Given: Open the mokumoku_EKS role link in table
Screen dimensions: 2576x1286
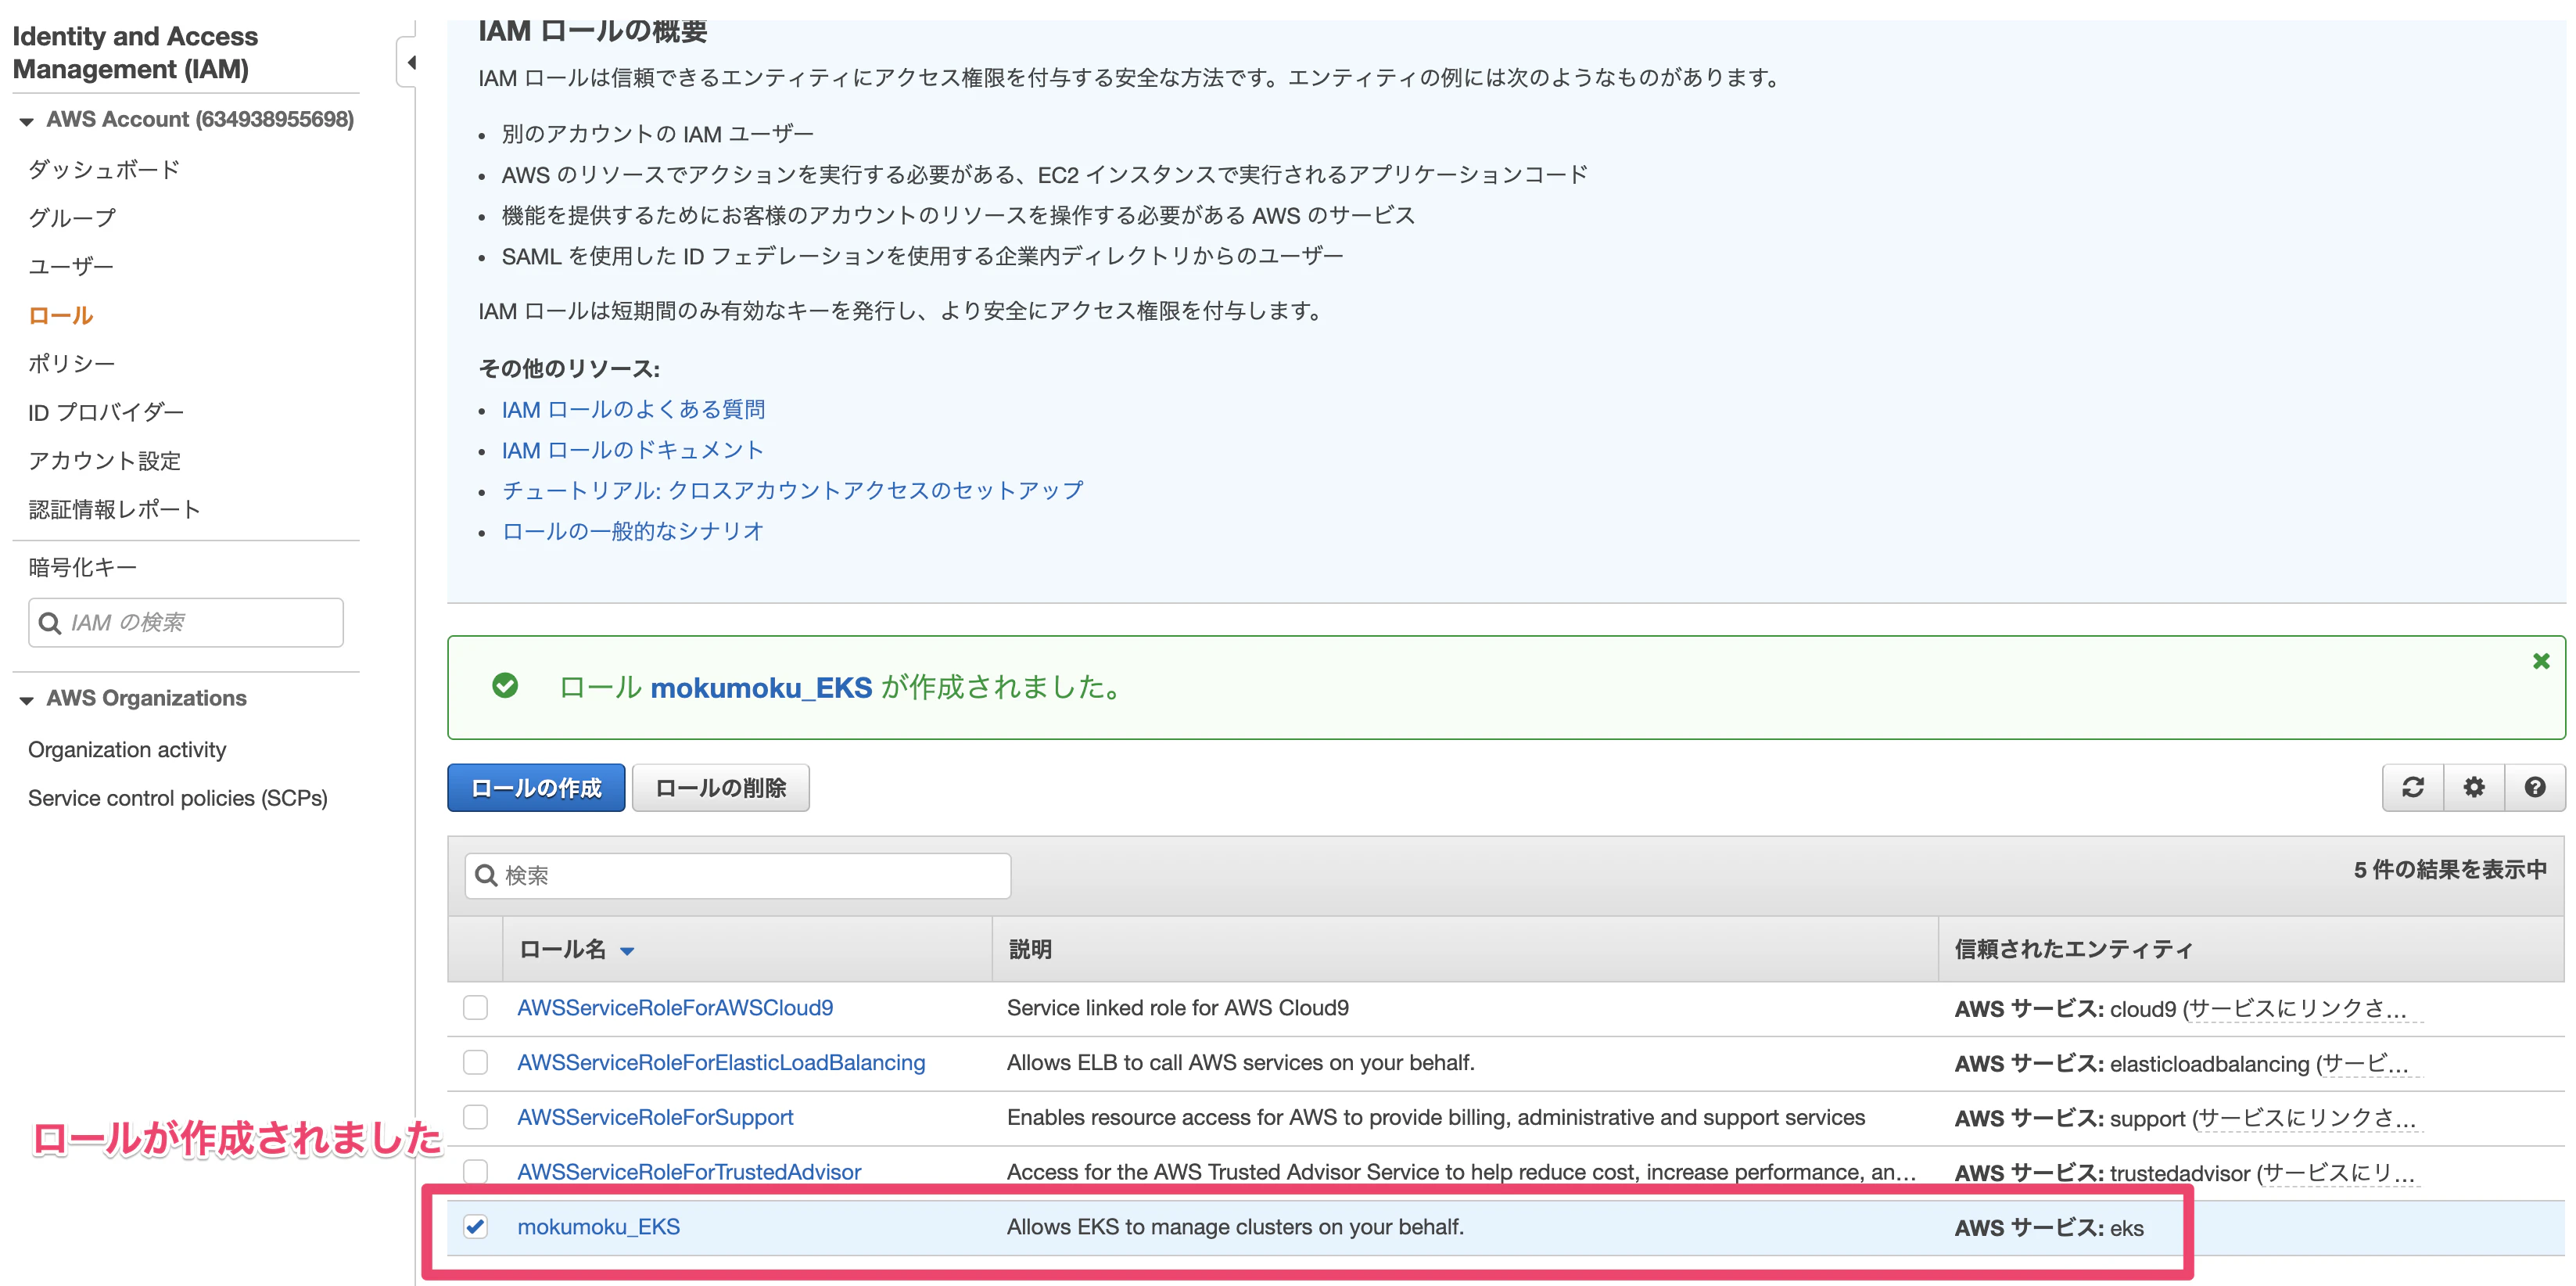Looking at the screenshot, I should (x=598, y=1226).
